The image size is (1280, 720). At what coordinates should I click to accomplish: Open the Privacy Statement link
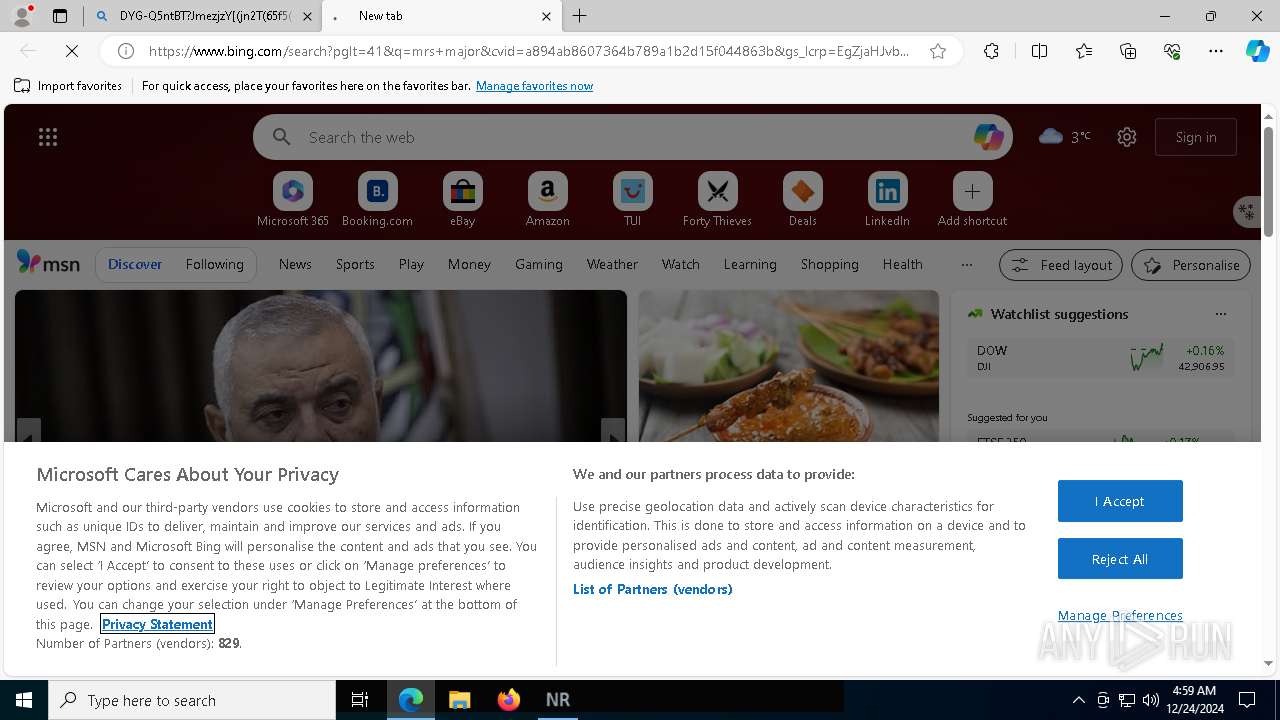157,624
